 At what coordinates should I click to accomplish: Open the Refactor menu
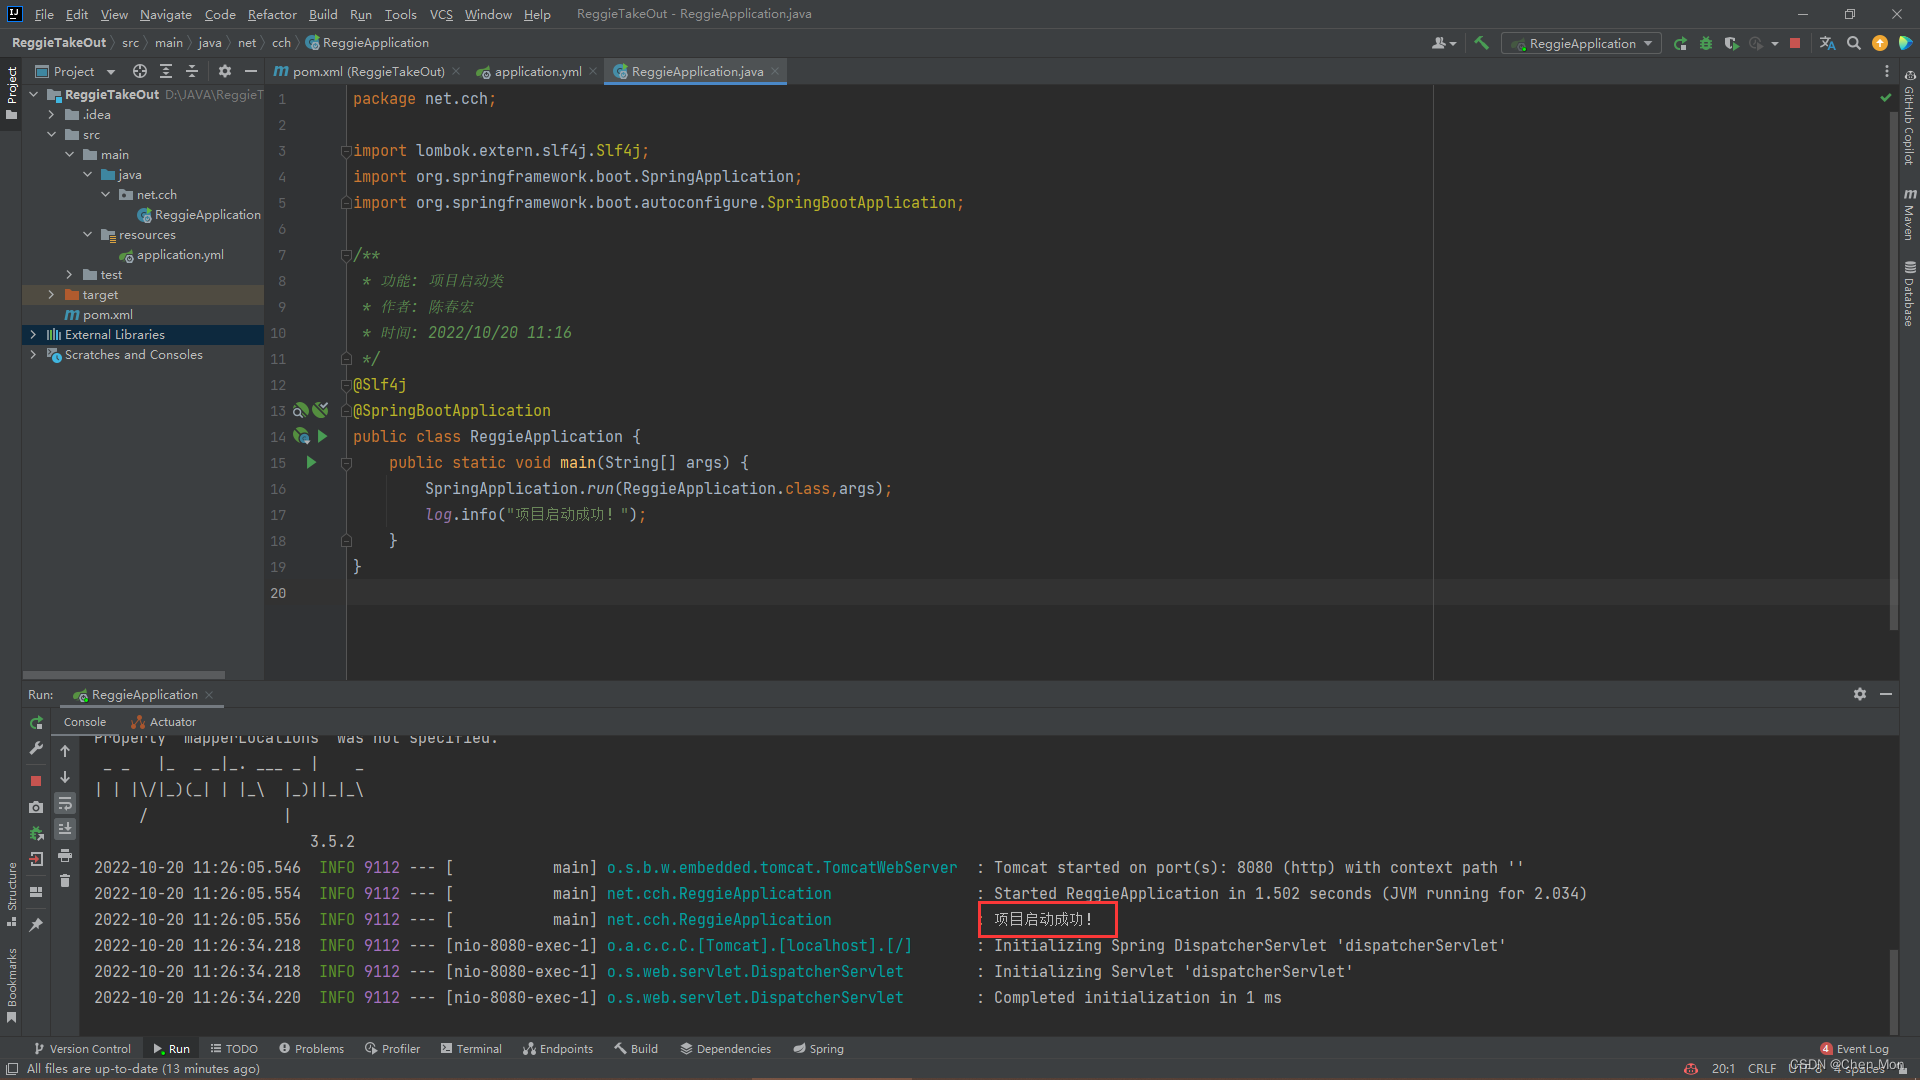[x=272, y=14]
